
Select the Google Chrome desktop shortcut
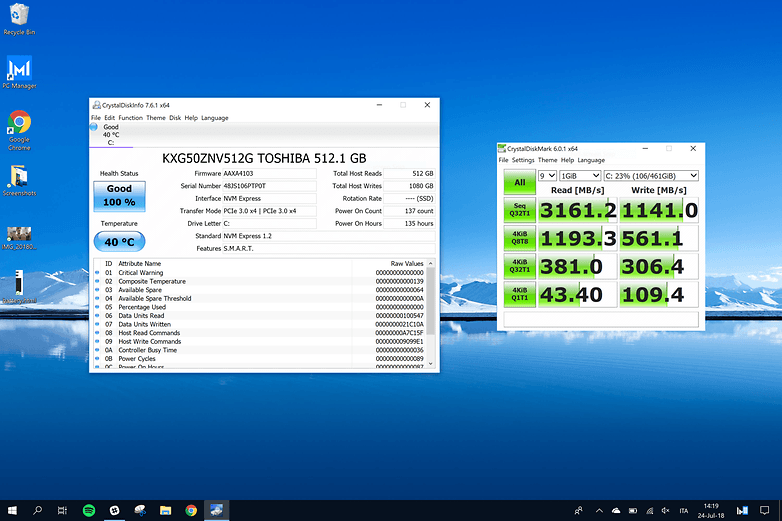tap(19, 130)
